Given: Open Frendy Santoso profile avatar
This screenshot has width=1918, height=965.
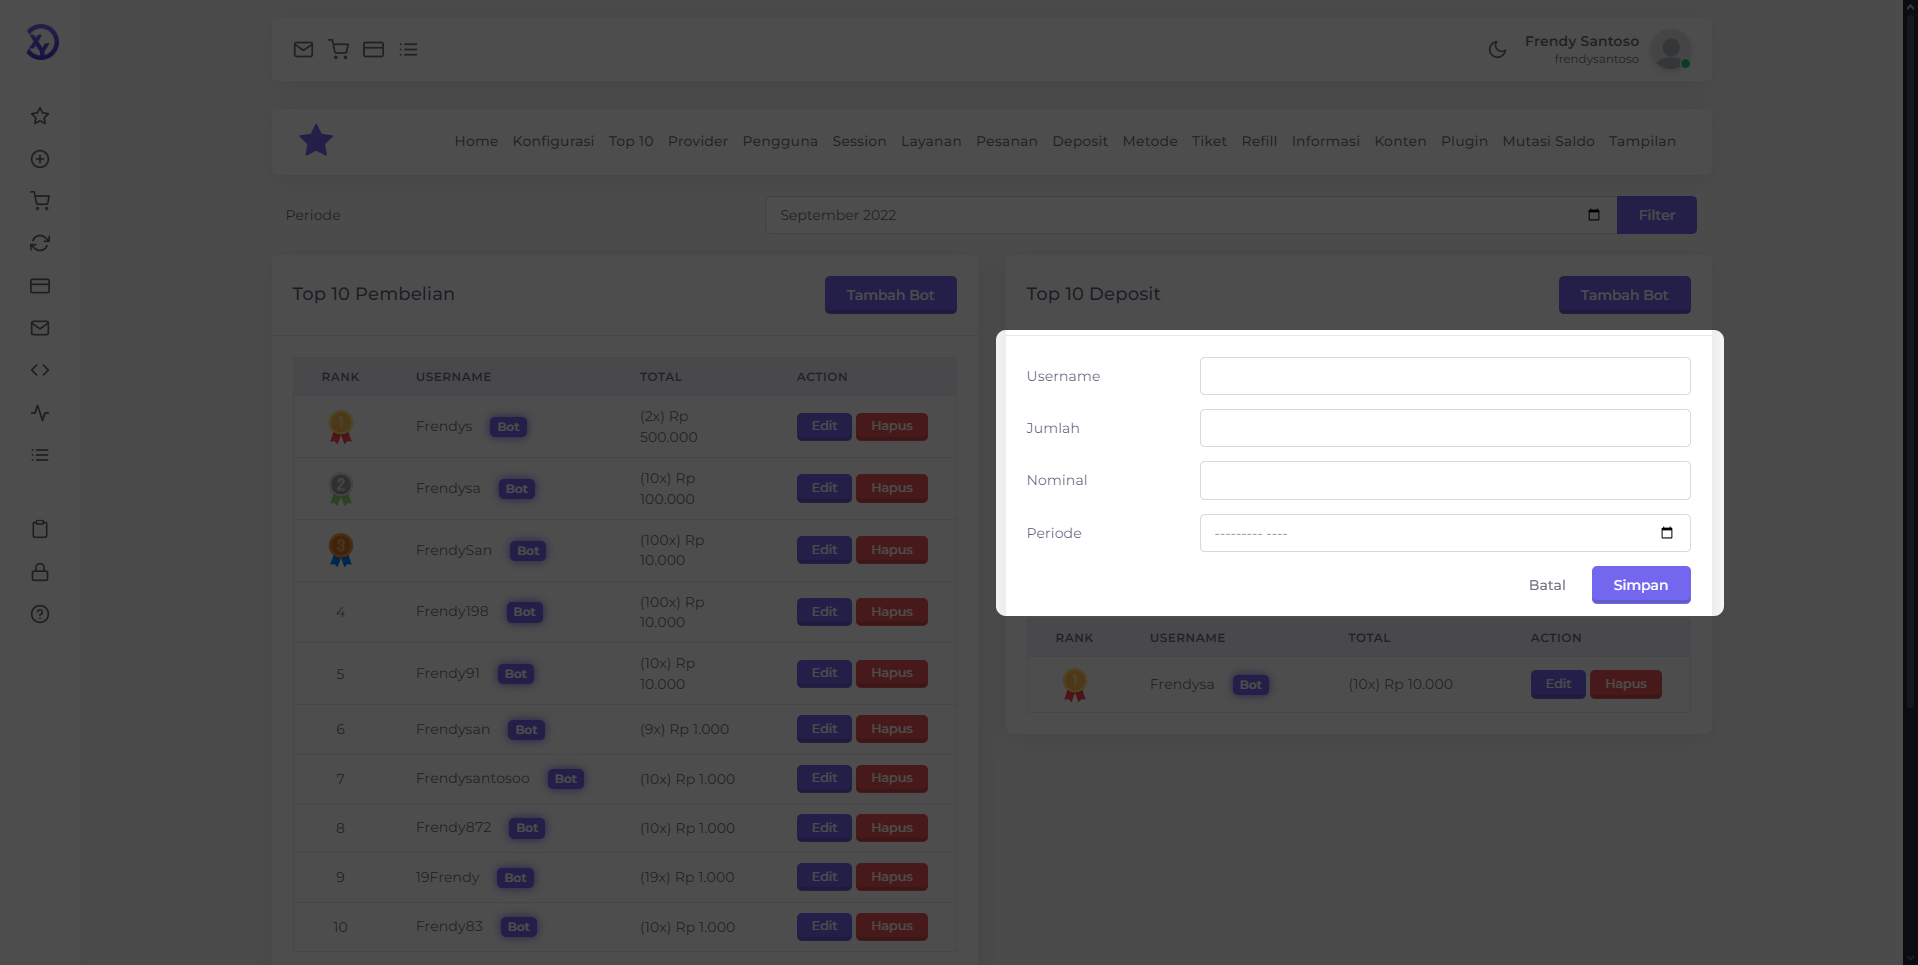Looking at the screenshot, I should tap(1670, 49).
